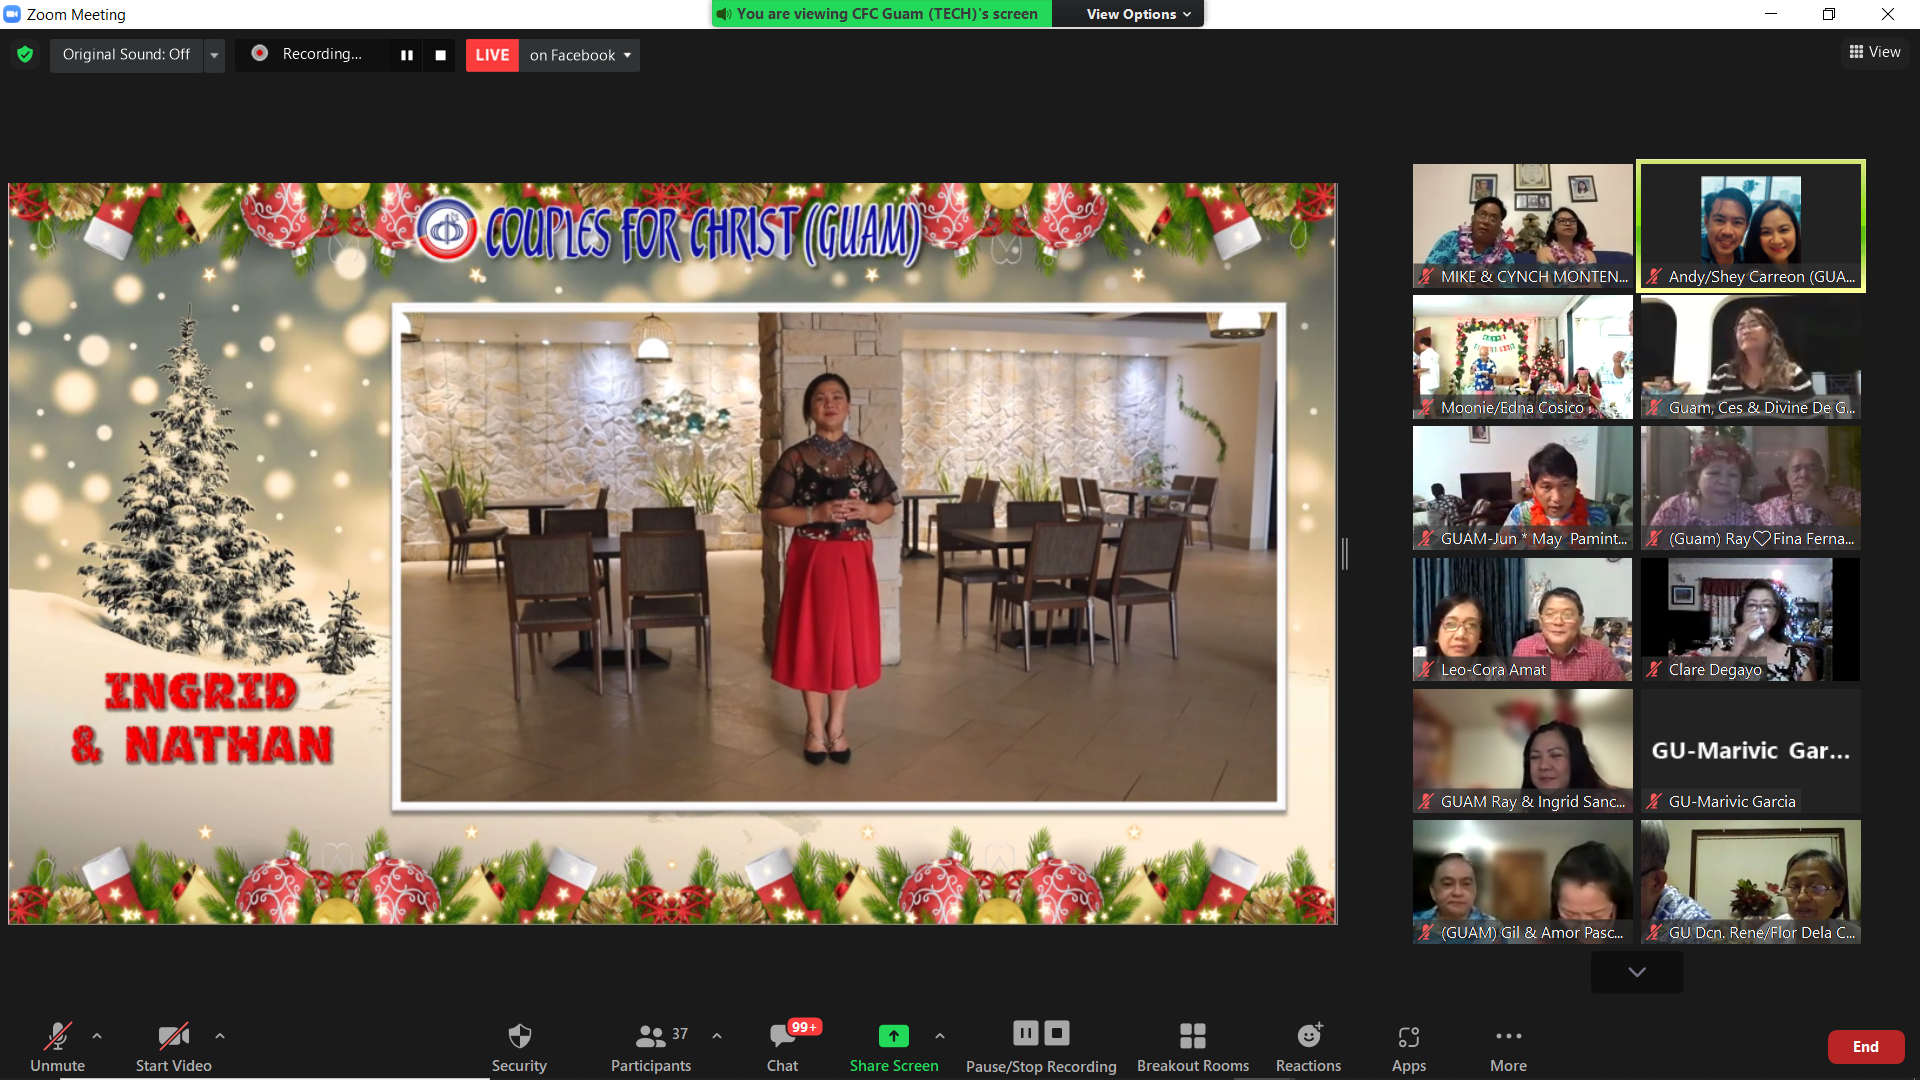This screenshot has height=1080, width=1920.
Task: Select Clare Degayo video tile
Action: point(1750,619)
